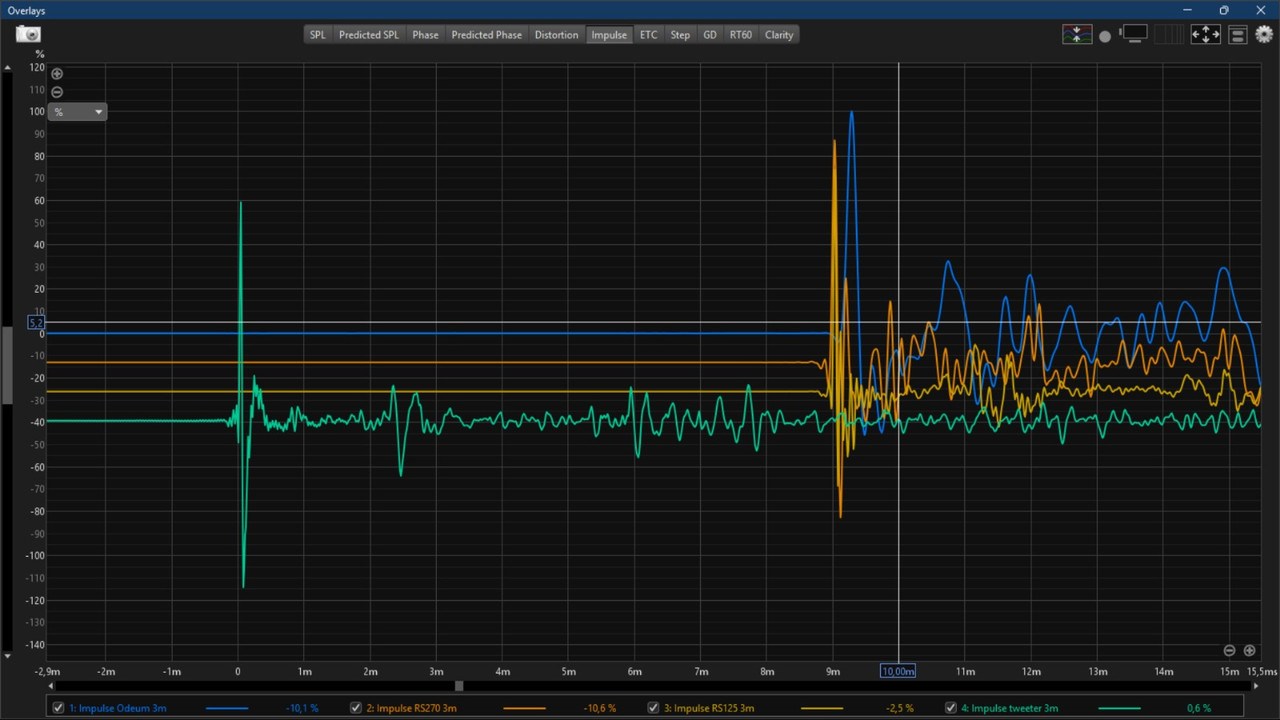Viewport: 1280px width, 720px height.
Task: Open the Predicted Phase tab
Action: click(486, 34)
